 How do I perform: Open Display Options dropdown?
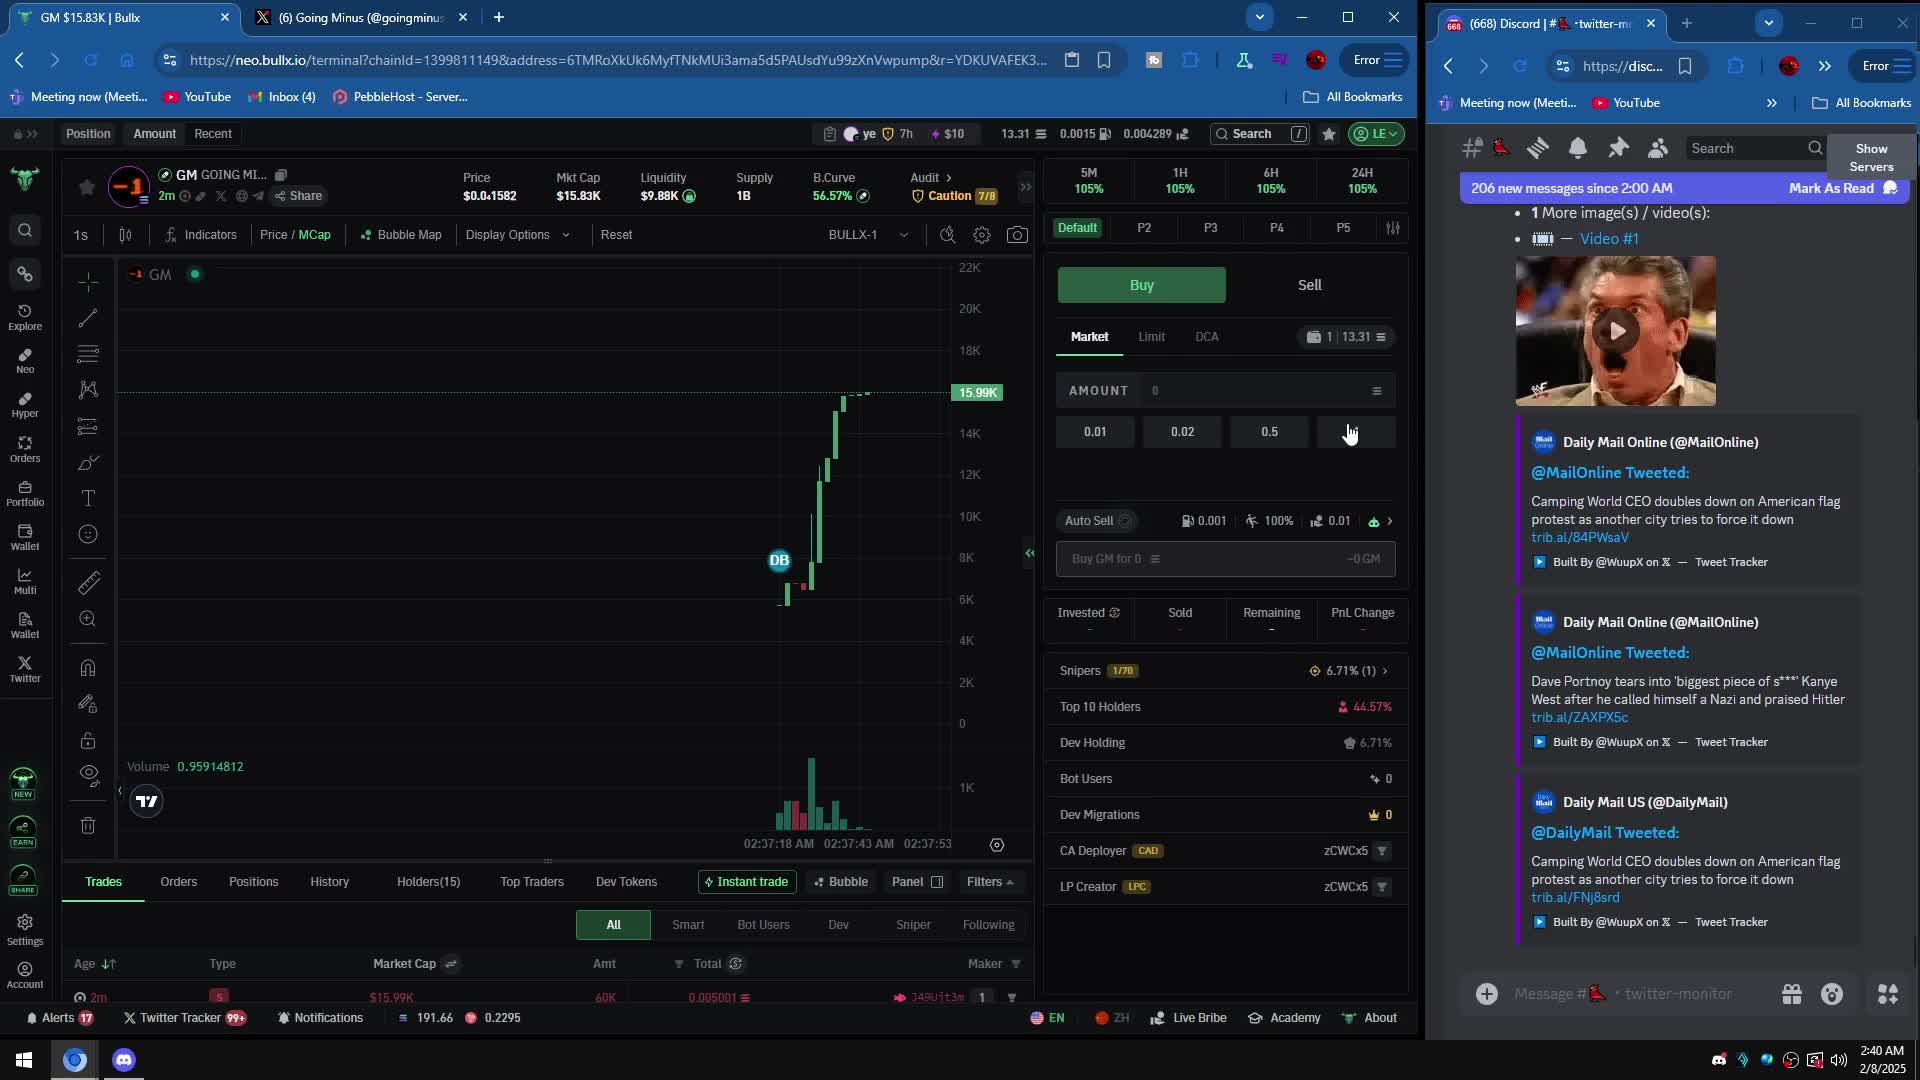[x=517, y=235]
